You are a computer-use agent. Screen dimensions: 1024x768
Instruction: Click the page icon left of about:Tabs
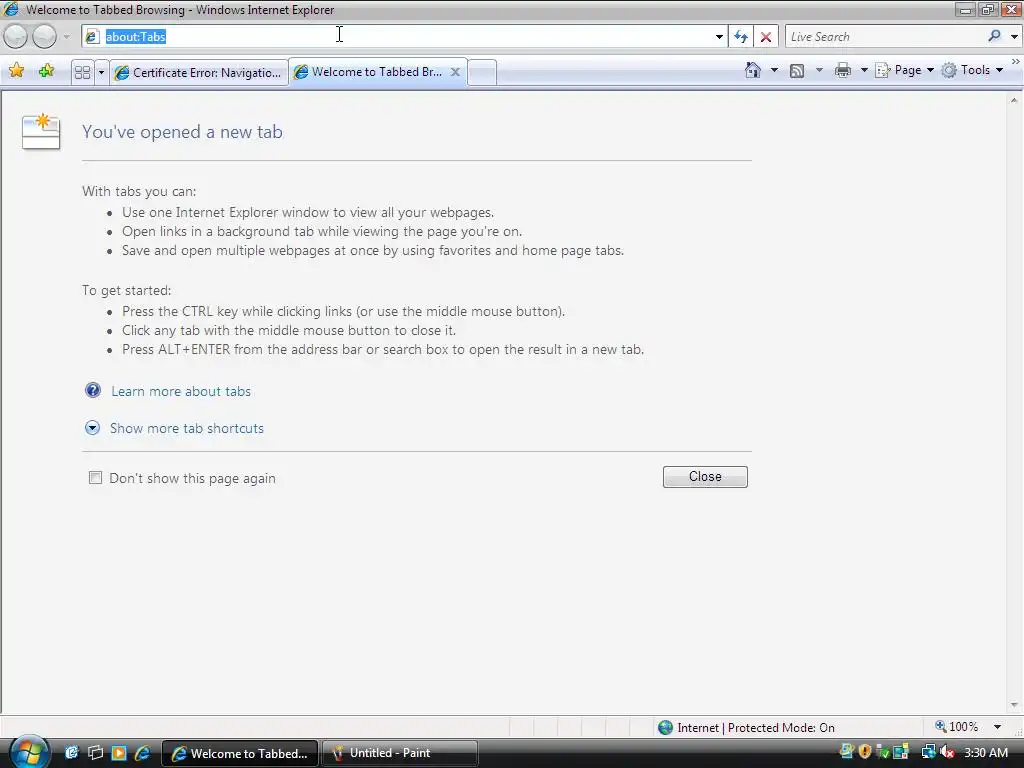coord(93,37)
